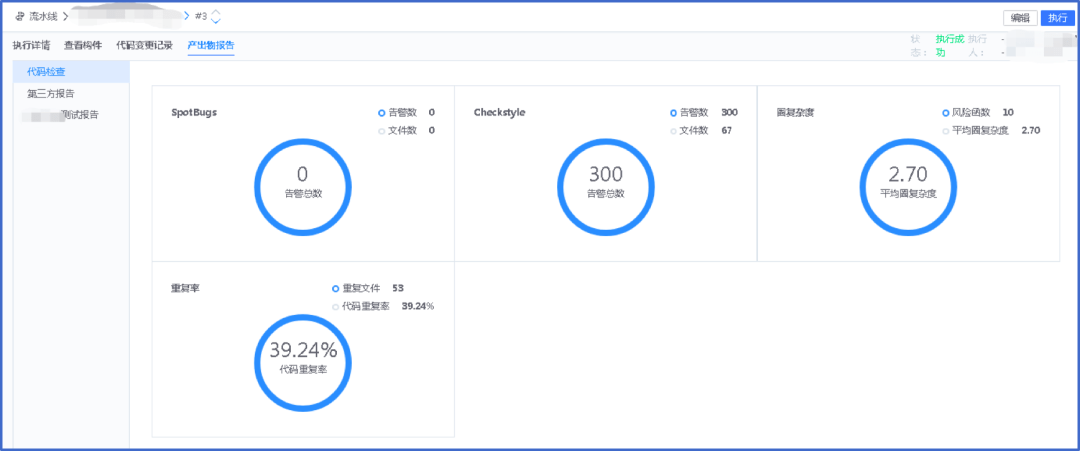
Task: Click the #3 build number
Action: (x=201, y=16)
